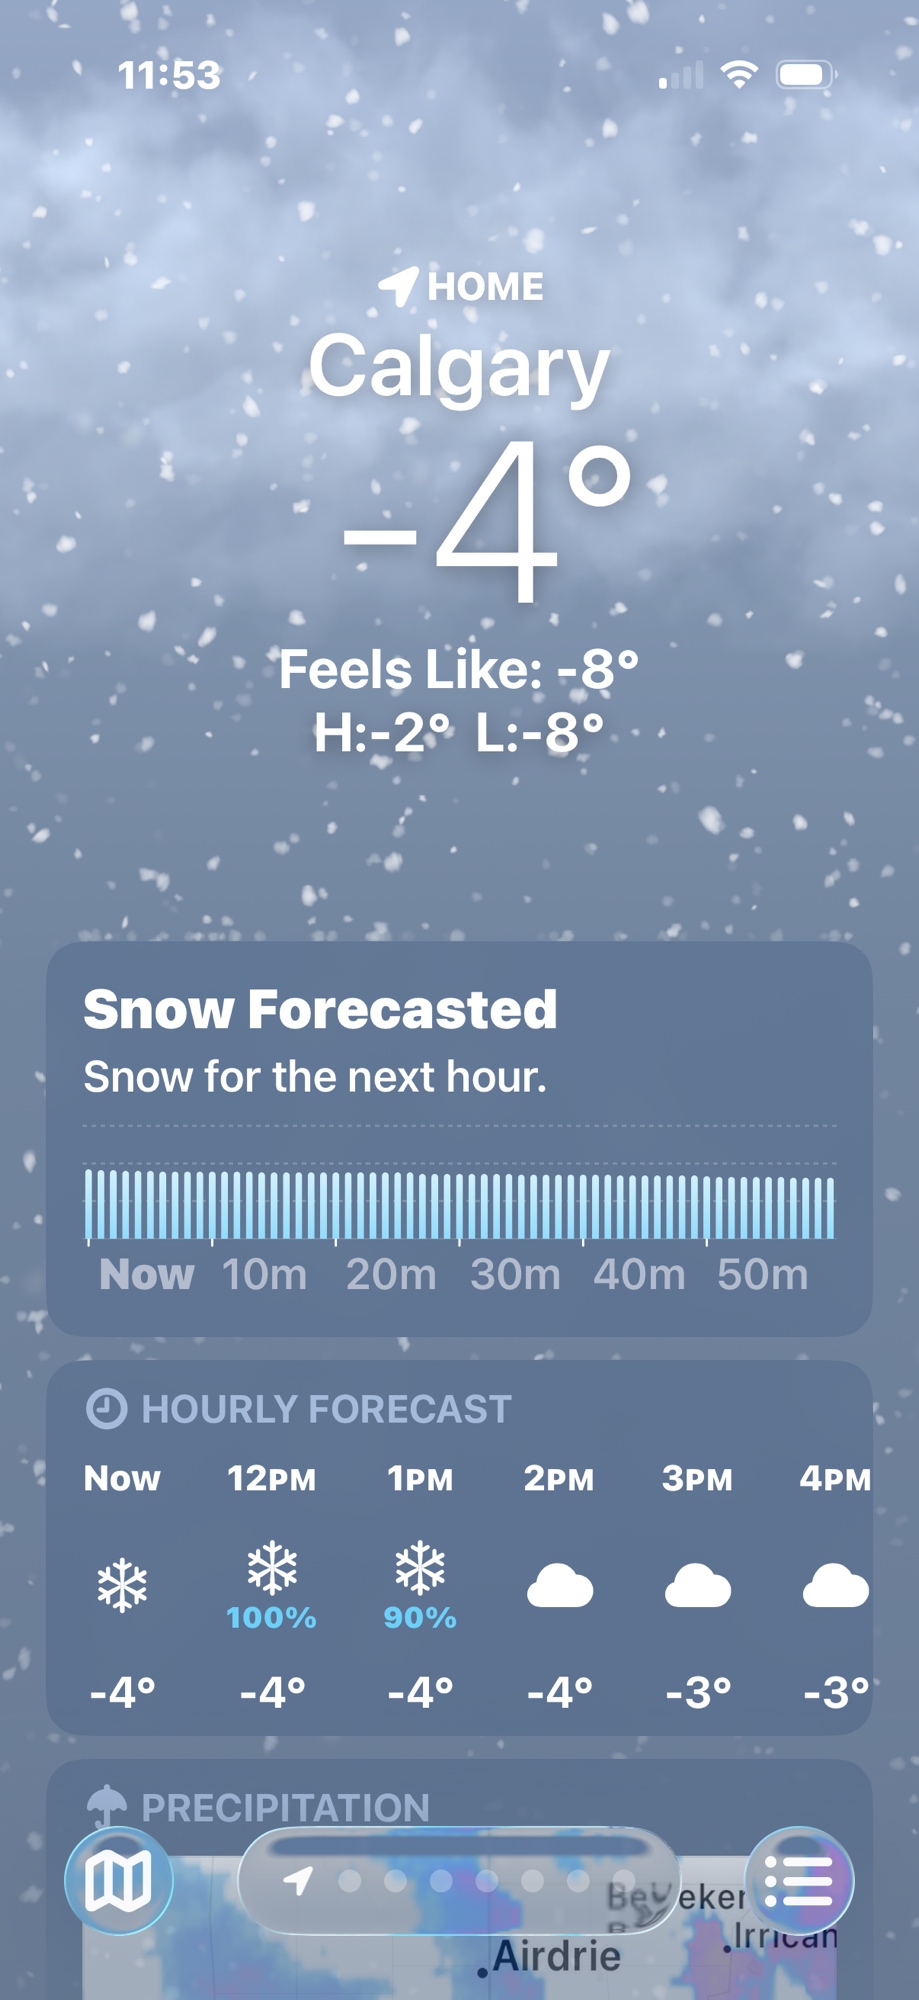The width and height of the screenshot is (919, 2000).
Task: Tap the snowflake icon for 1PM
Action: (x=420, y=1567)
